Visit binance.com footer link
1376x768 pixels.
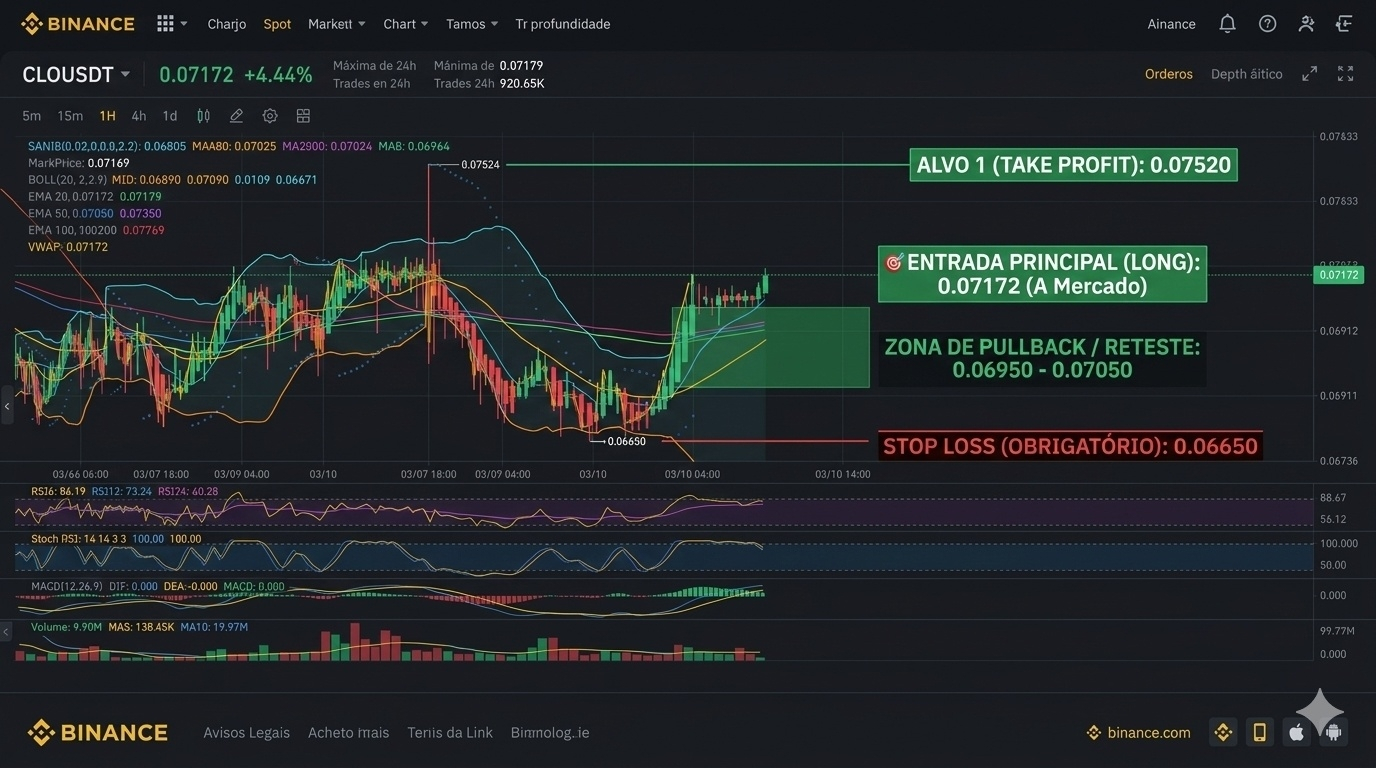(1139, 733)
